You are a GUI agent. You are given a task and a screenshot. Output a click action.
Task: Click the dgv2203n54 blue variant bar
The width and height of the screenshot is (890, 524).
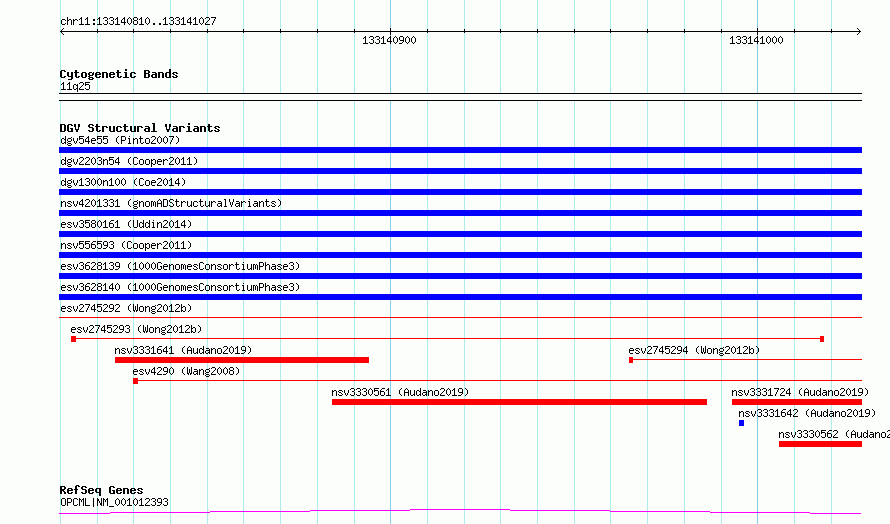click(460, 171)
